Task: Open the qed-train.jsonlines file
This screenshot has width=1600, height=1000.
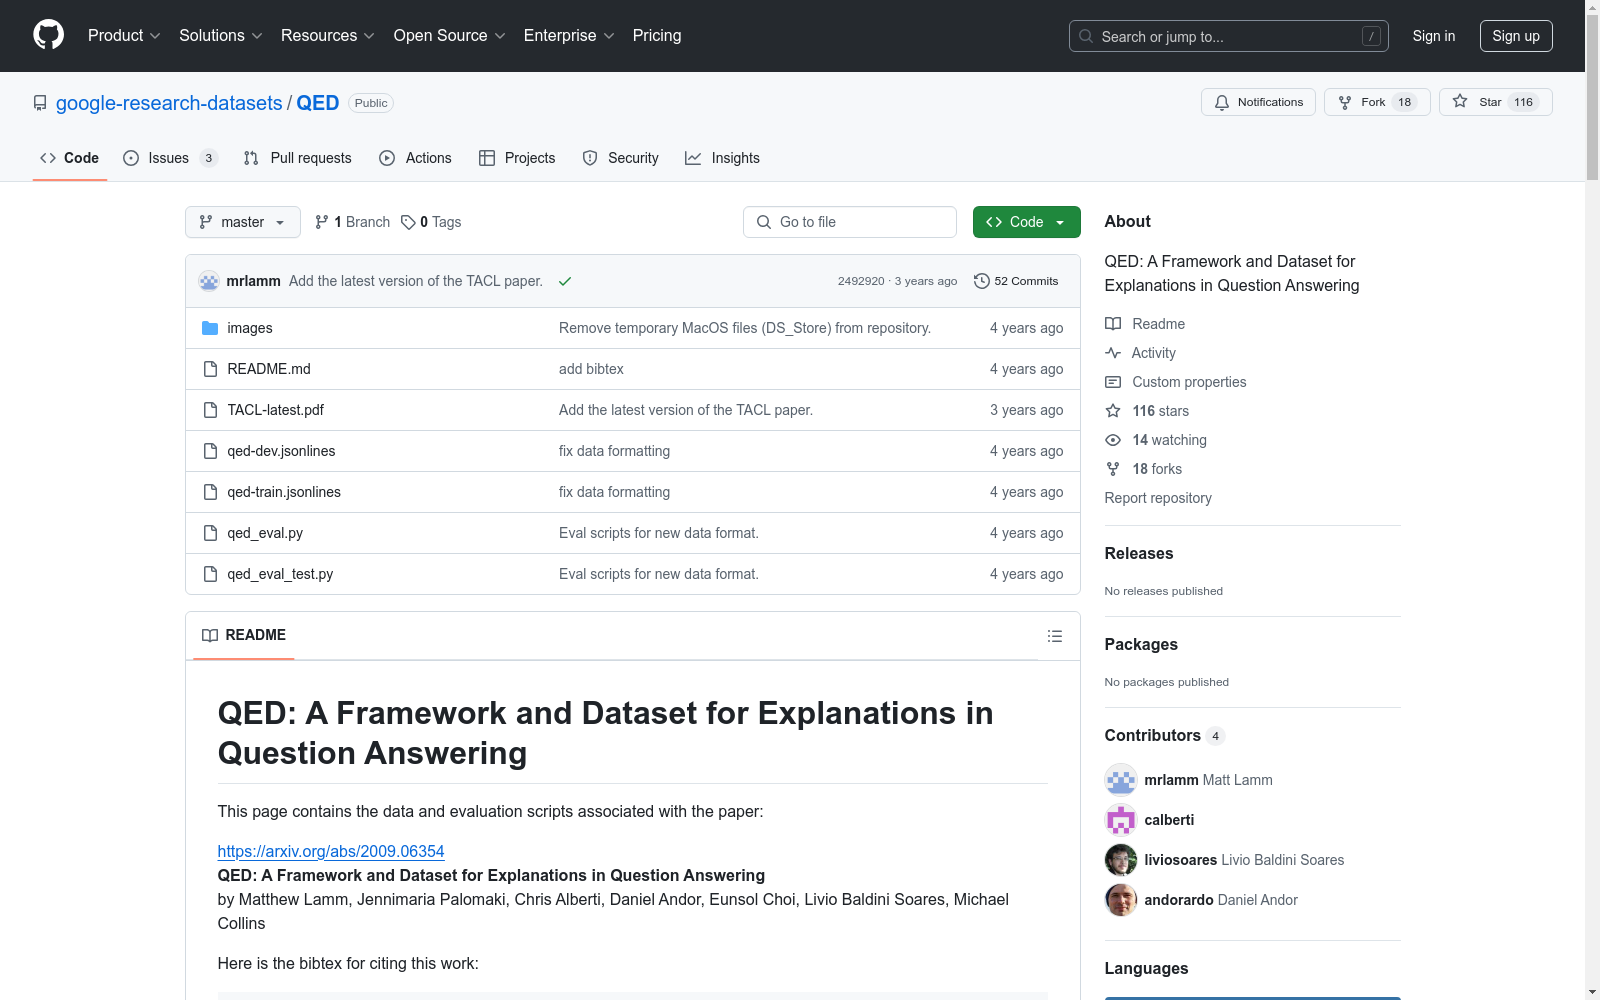Action: coord(284,492)
